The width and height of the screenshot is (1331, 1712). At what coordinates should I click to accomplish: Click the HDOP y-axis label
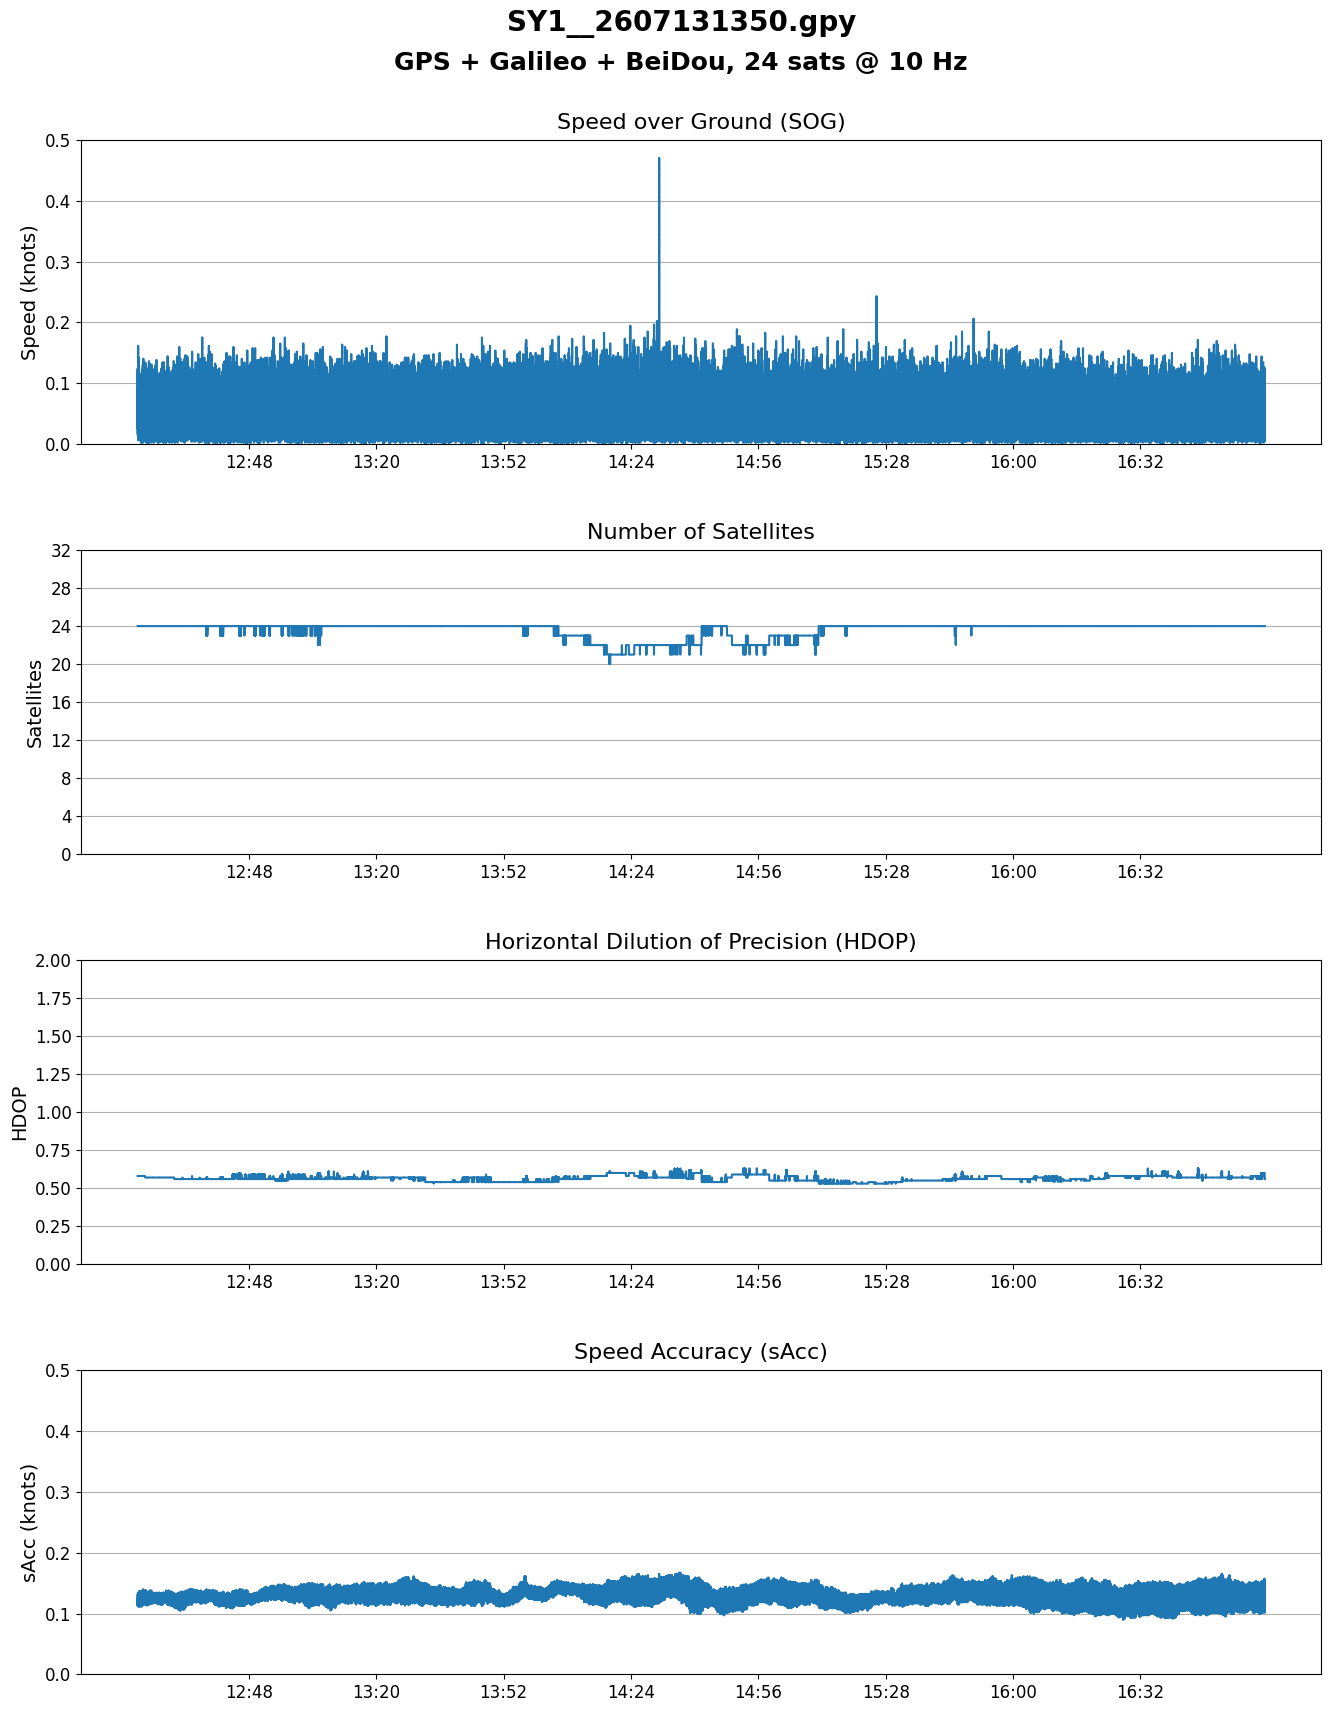[19, 1112]
